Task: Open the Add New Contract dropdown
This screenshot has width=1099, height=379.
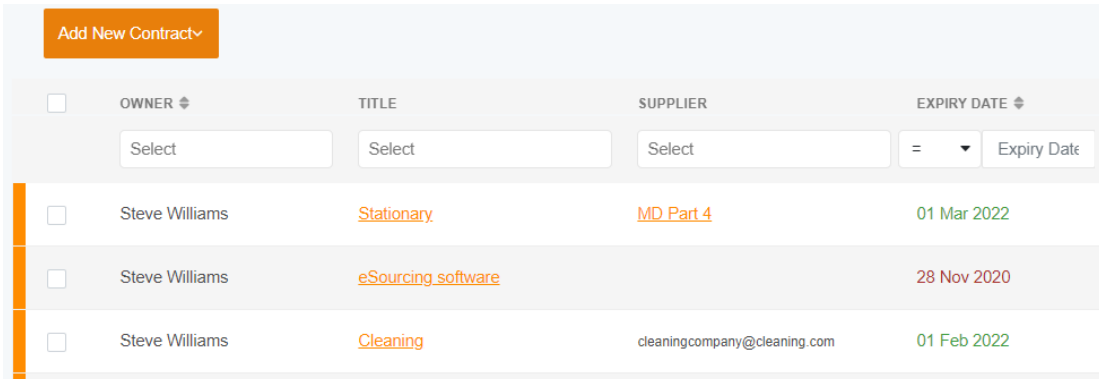Action: point(131,34)
